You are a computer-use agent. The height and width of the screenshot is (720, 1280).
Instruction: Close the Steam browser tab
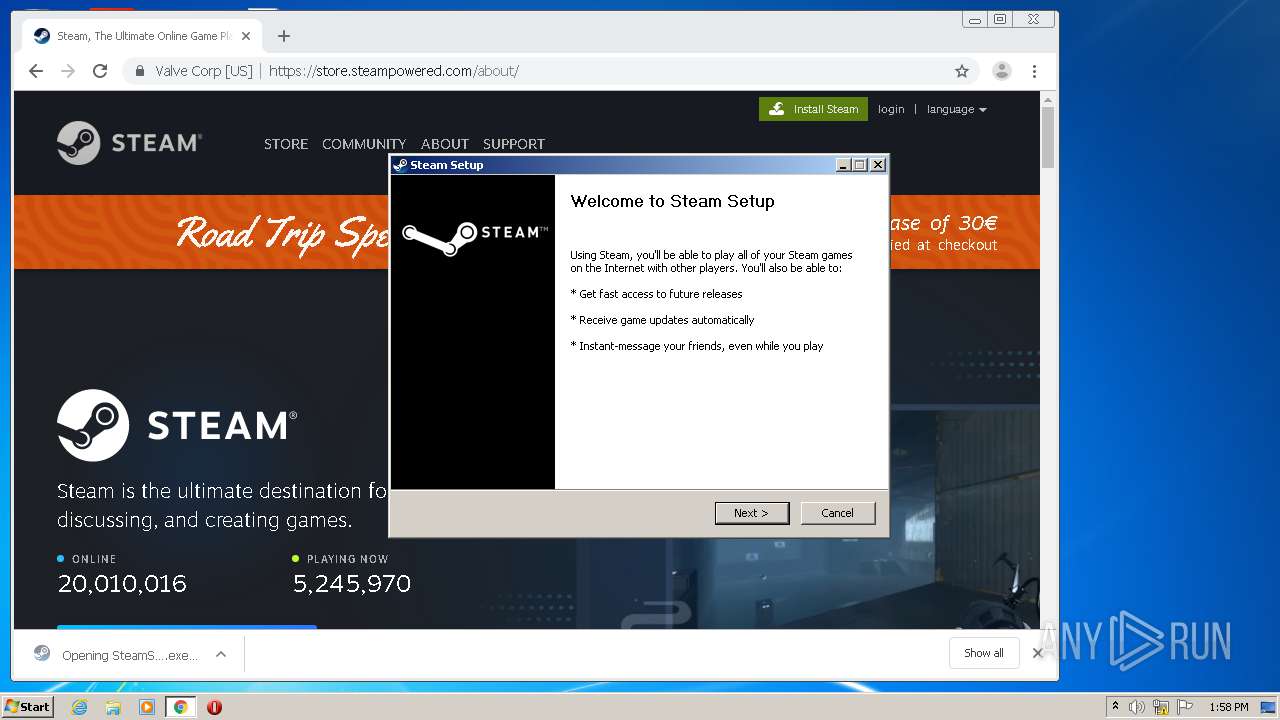246,36
